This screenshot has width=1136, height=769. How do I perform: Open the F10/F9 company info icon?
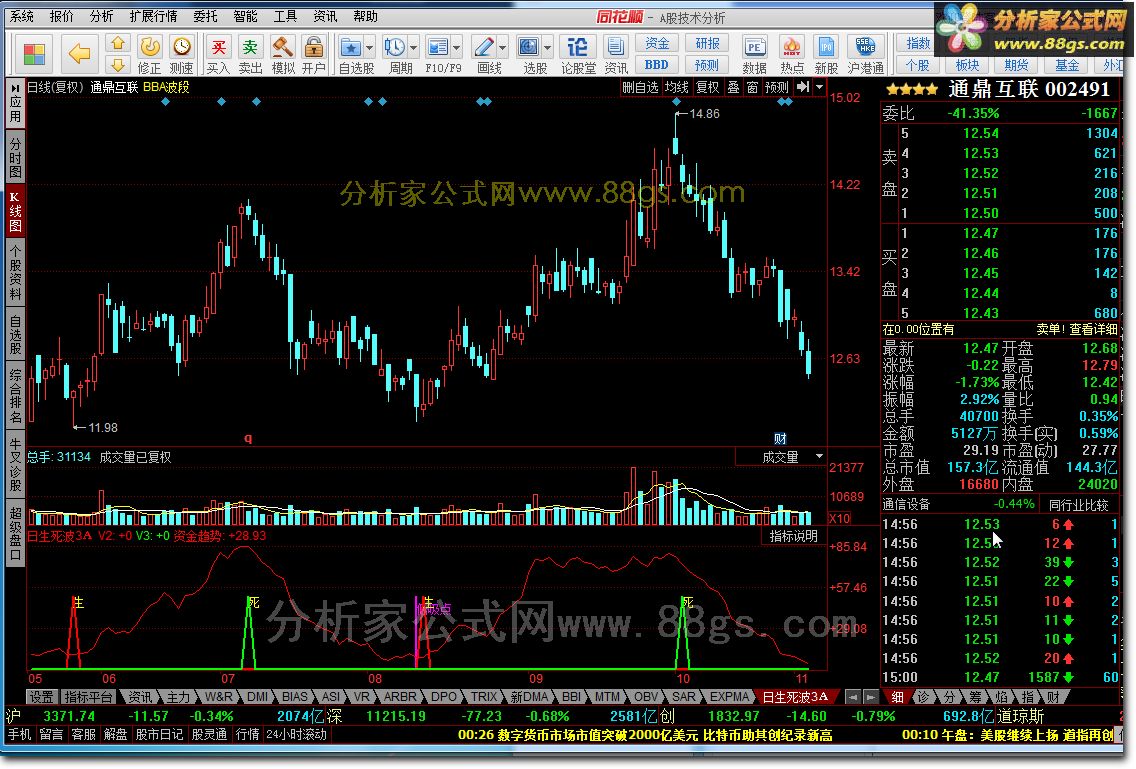click(x=438, y=48)
